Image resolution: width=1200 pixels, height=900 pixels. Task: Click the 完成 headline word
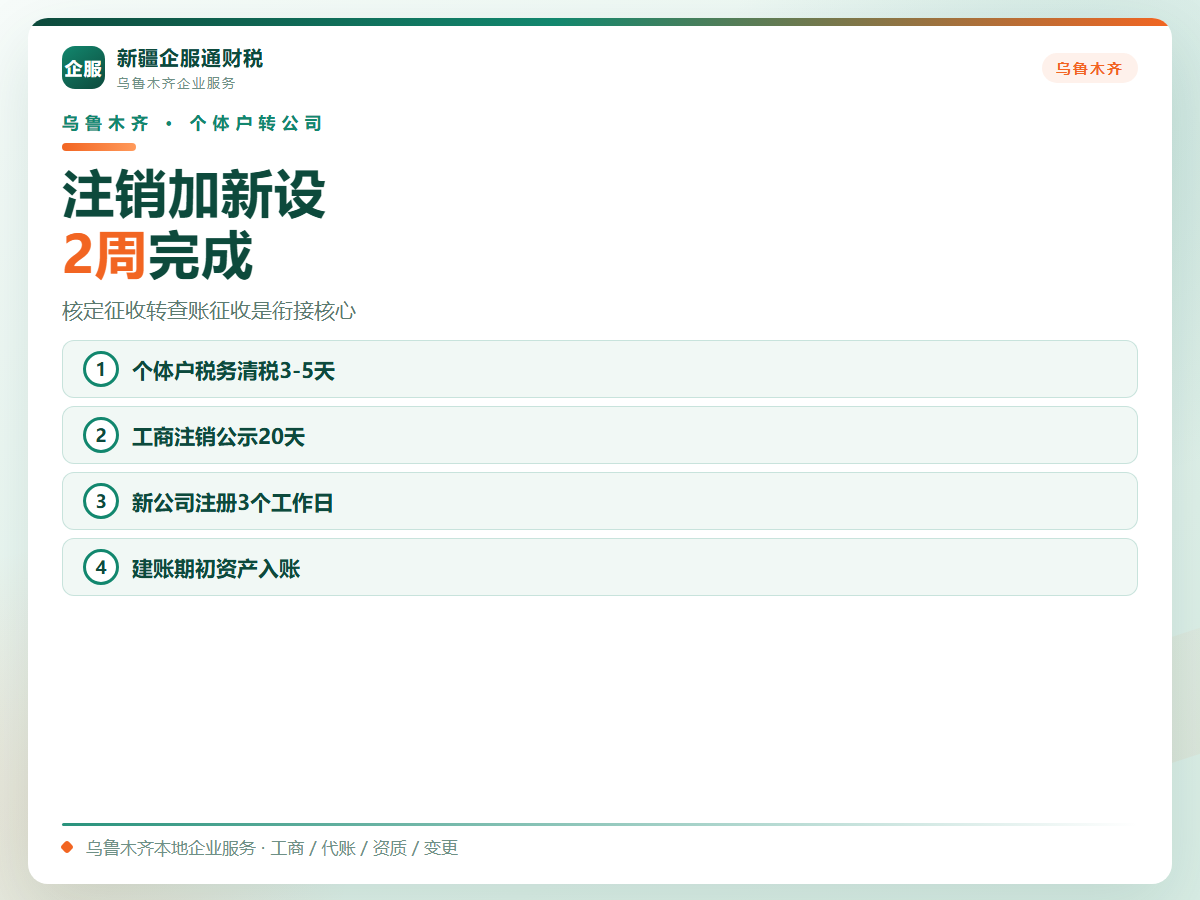click(200, 255)
